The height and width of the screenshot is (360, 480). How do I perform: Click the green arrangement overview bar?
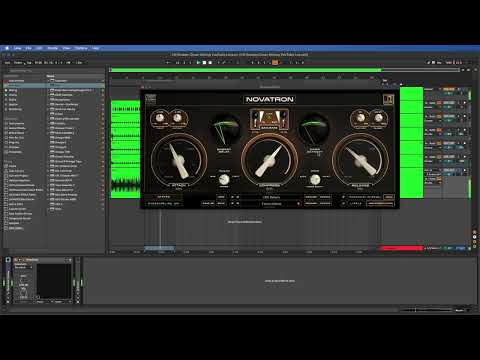click(x=246, y=70)
